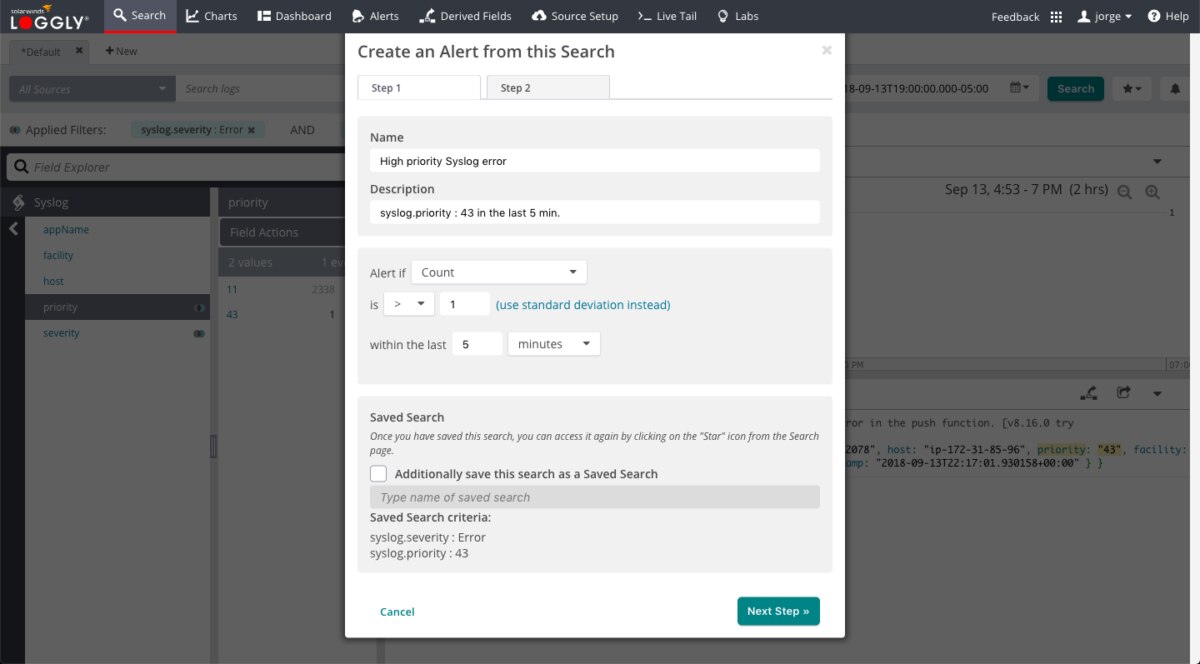
Task: Open the Labs beaker icon
Action: click(722, 16)
